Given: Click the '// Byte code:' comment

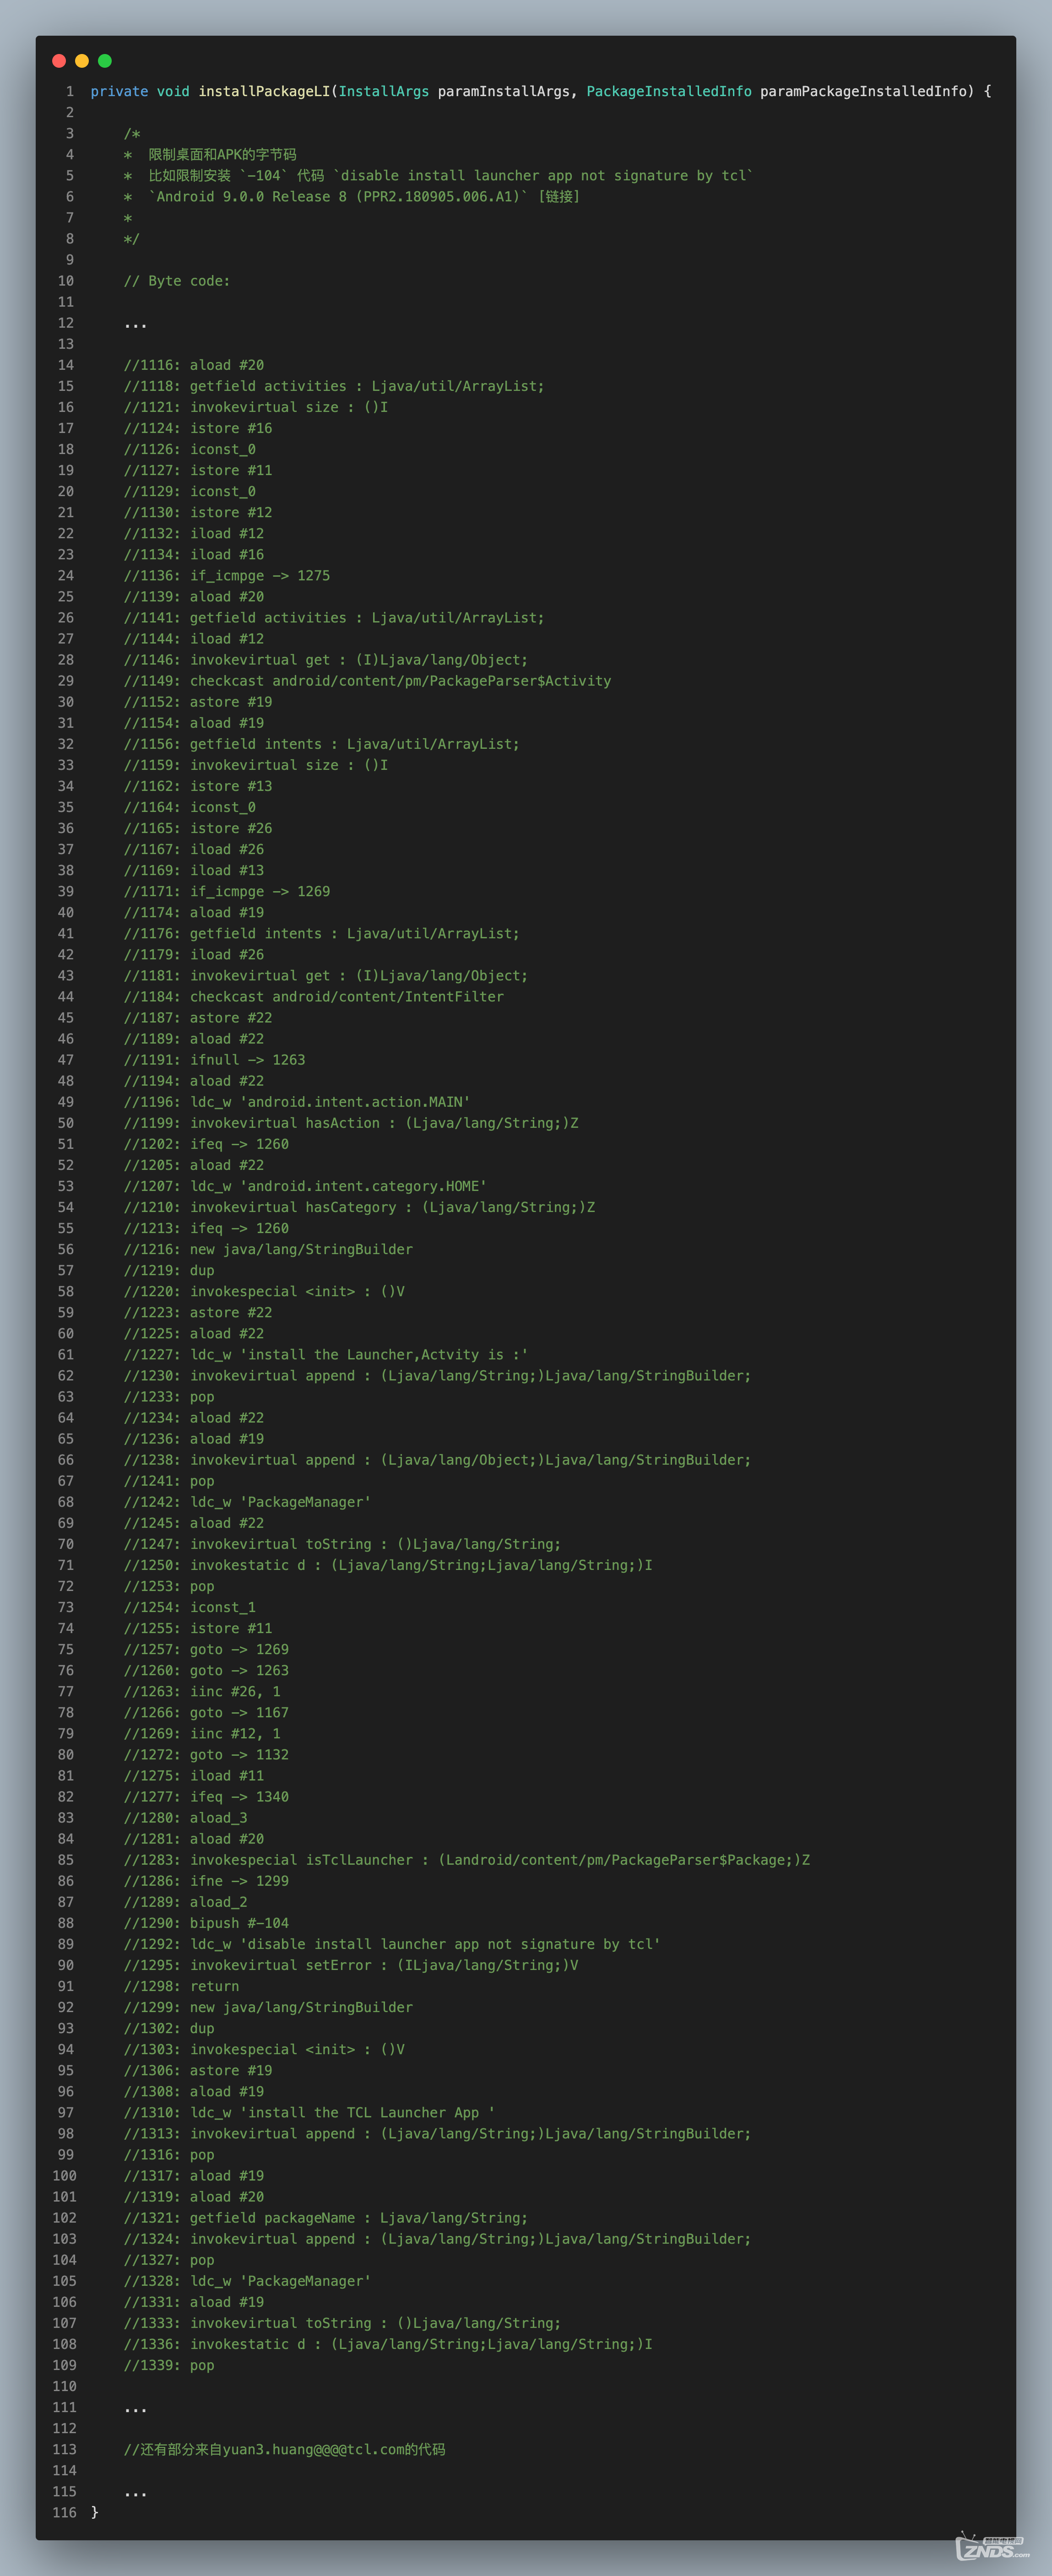Looking at the screenshot, I should [177, 281].
